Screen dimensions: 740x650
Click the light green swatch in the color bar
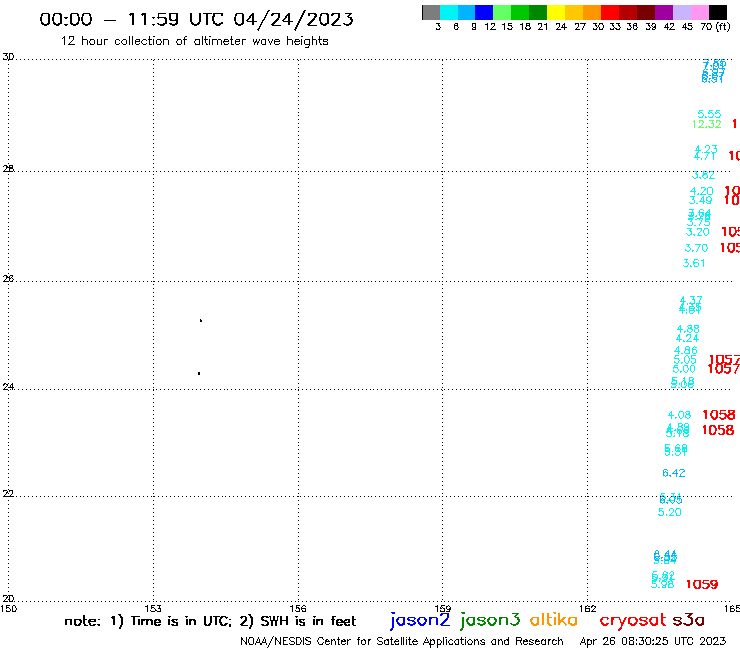pos(502,12)
